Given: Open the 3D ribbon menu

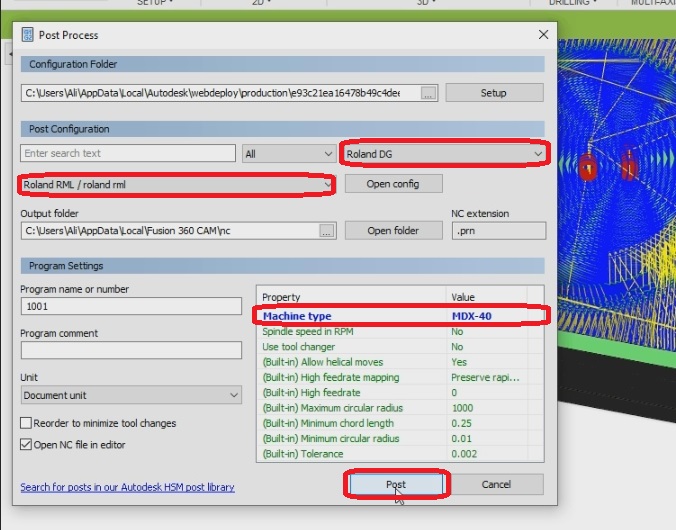Looking at the screenshot, I should pyautogui.click(x=425, y=3).
